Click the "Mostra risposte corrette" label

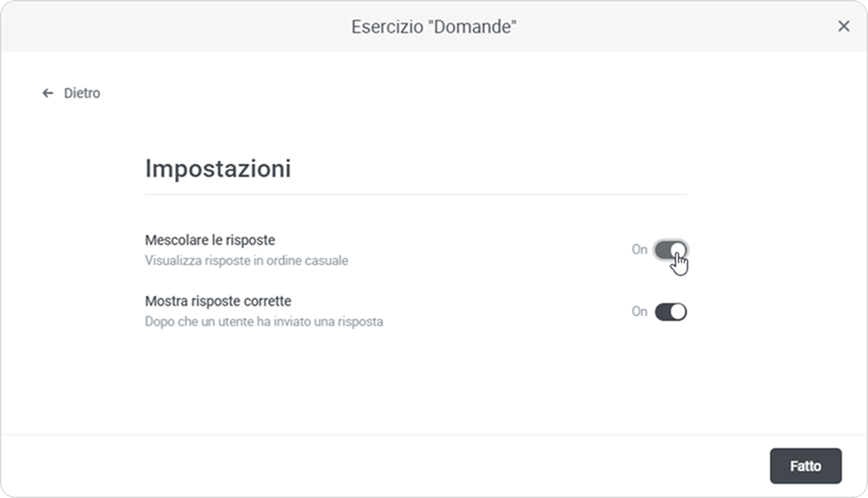click(x=218, y=301)
